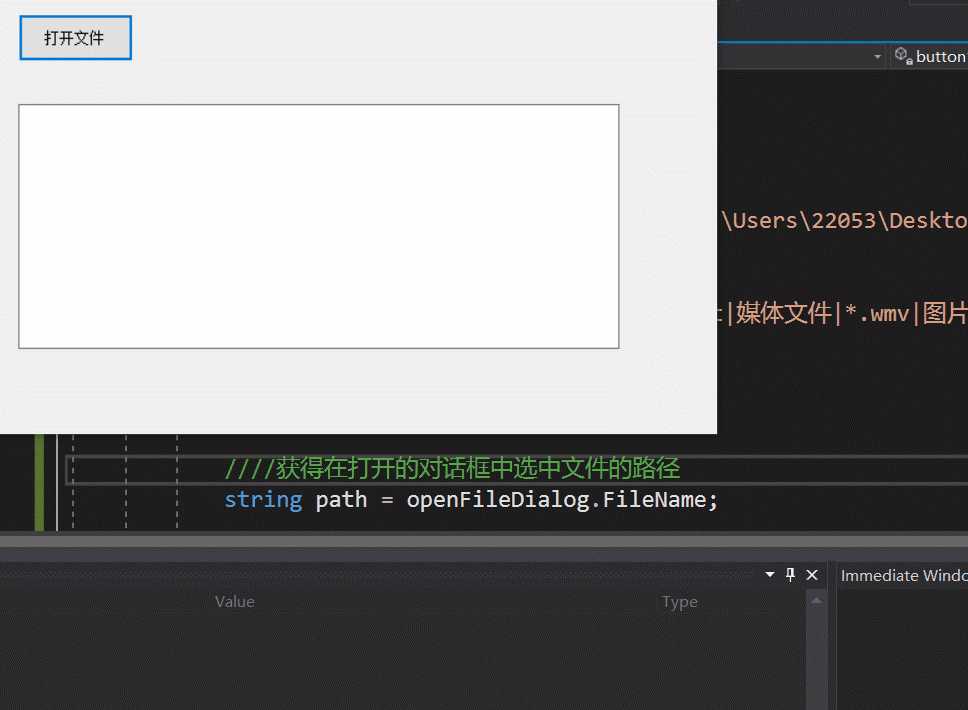Click the scroll up arrow in variables panel
Viewport: 968px width, 710px height.
click(816, 601)
